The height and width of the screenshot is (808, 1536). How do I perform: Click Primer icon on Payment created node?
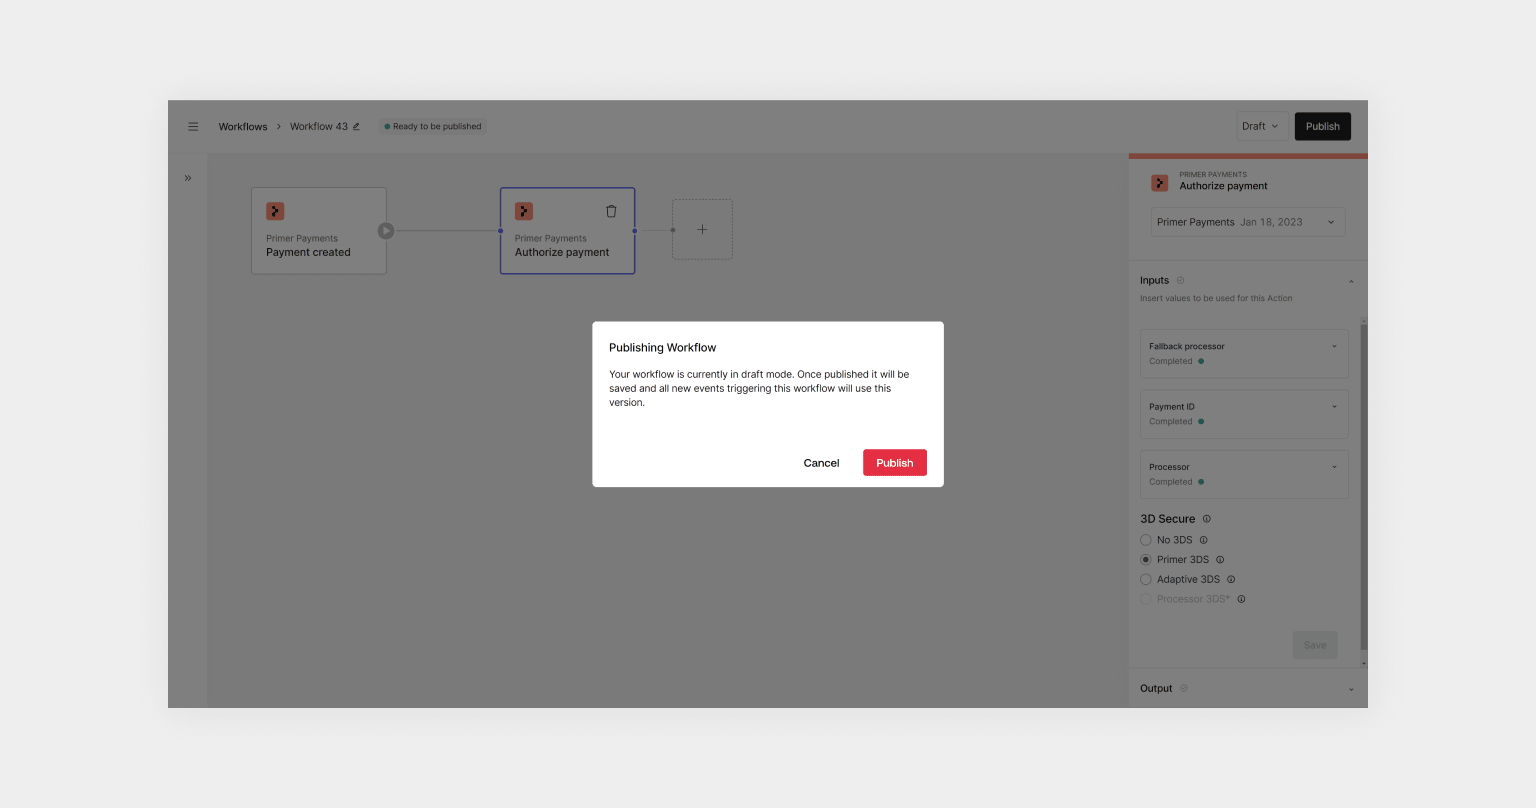pos(275,211)
